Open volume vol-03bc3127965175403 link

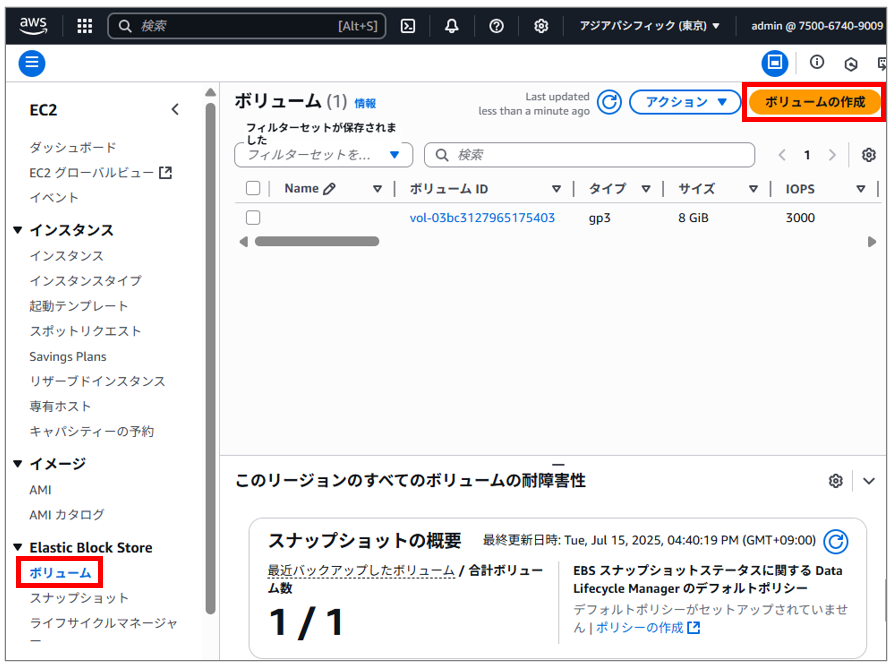pyautogui.click(x=482, y=217)
